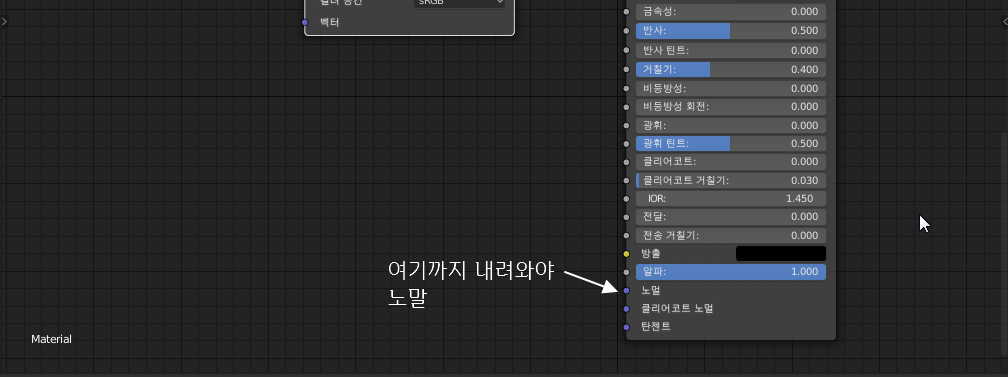Click the 노멀 label in the node
1008x377 pixels.
(x=651, y=291)
